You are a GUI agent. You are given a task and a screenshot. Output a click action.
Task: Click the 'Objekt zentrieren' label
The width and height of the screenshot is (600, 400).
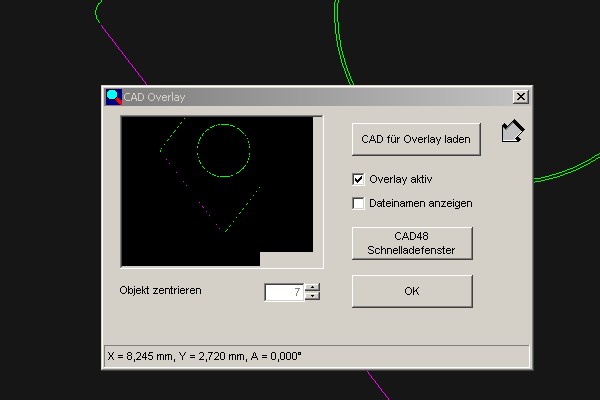tap(160, 291)
